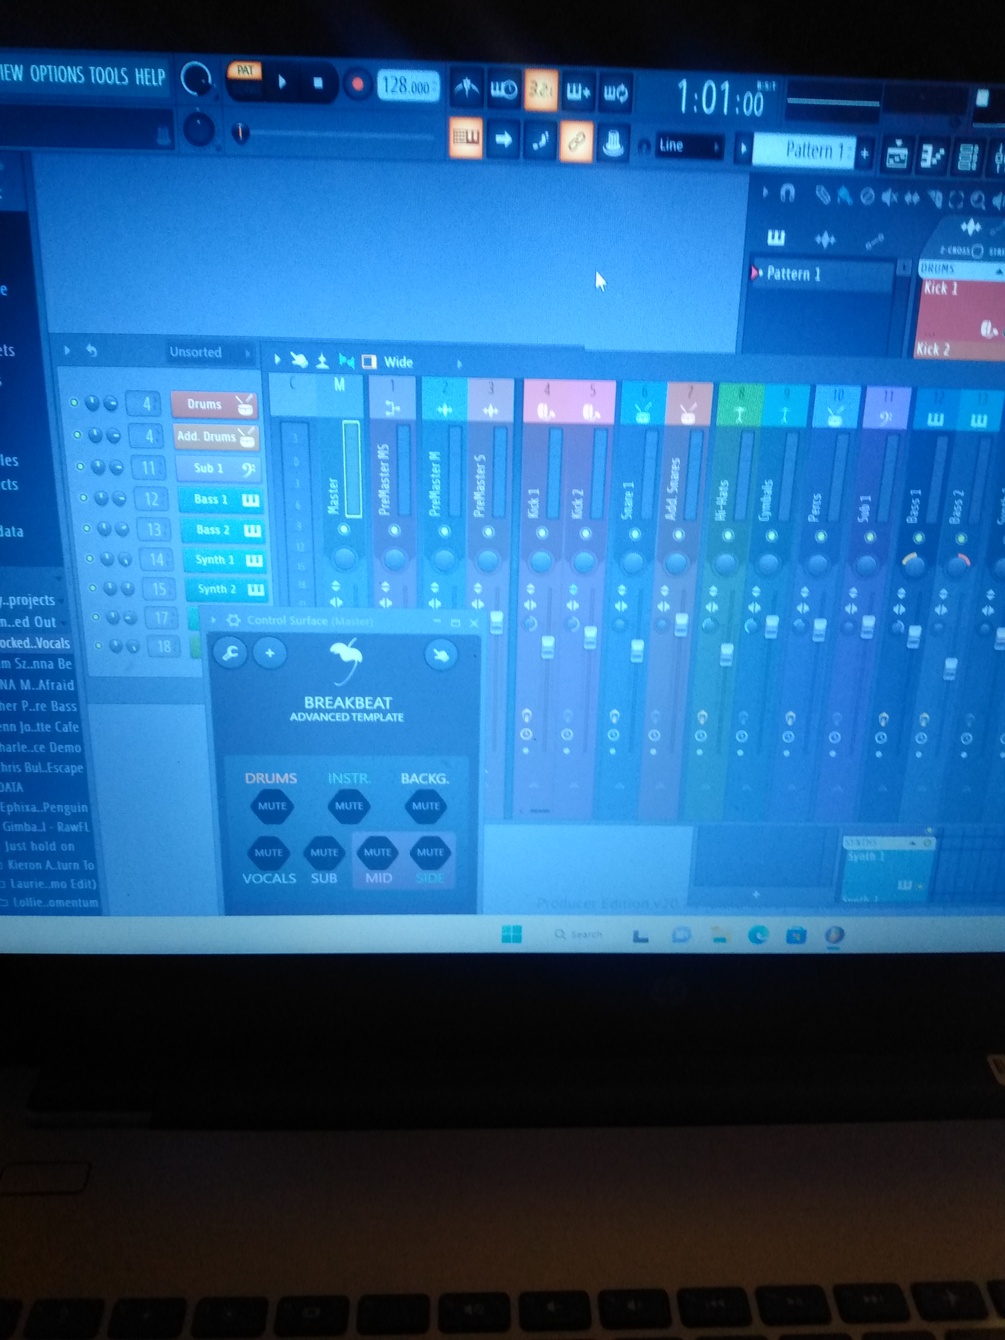1005x1340 pixels.
Task: Click the transport Play button
Action: [282, 82]
